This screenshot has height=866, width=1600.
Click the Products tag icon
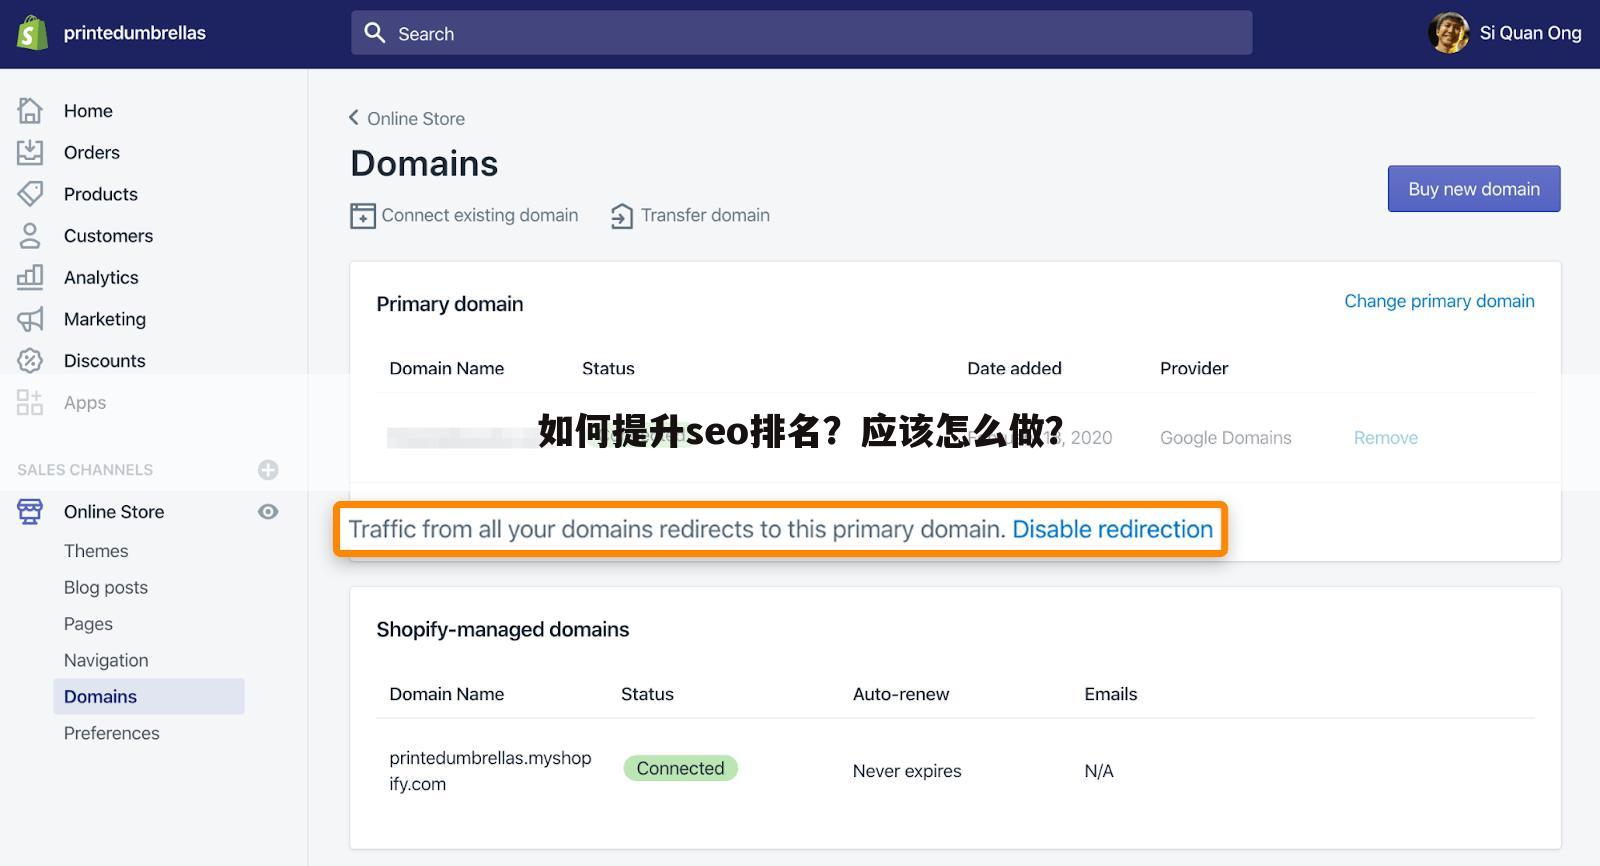coord(30,194)
